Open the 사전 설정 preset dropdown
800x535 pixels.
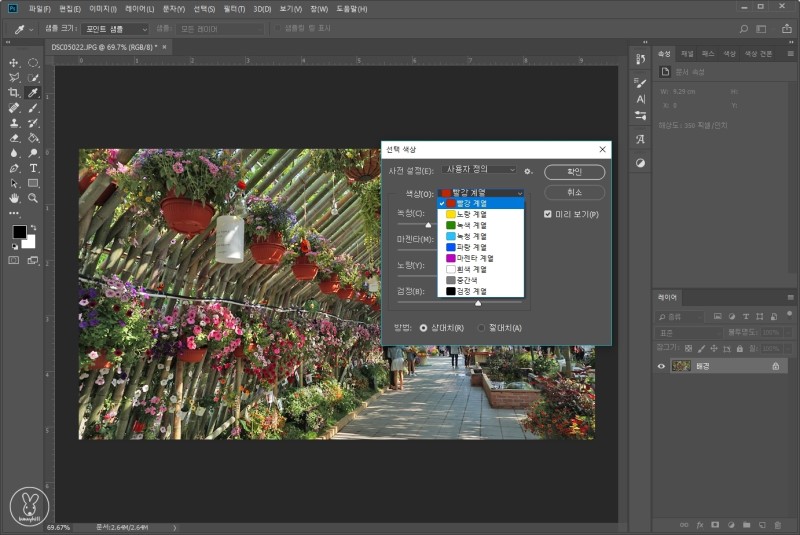(479, 171)
